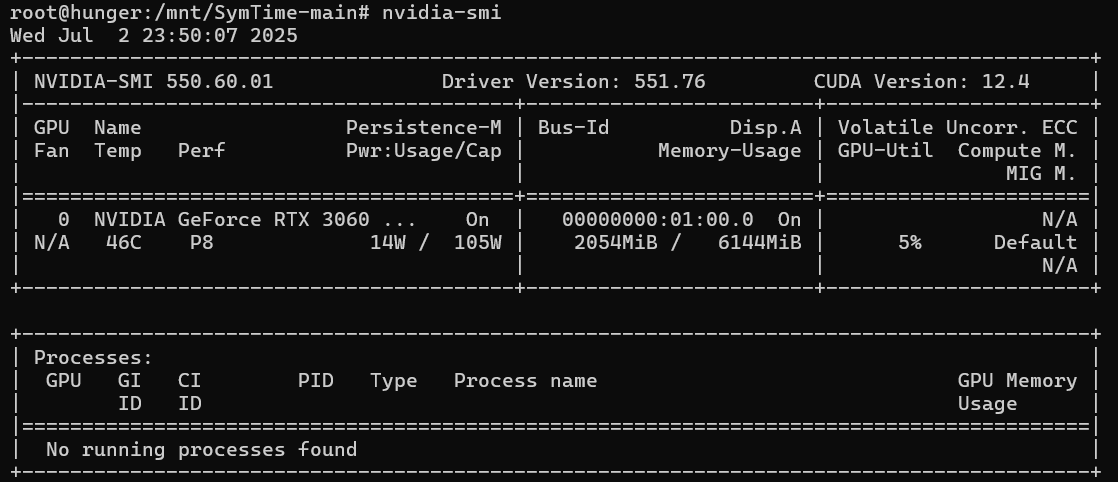Select the Driver Version 551.76 text
Screen dimensions: 1118x482
pos(573,81)
